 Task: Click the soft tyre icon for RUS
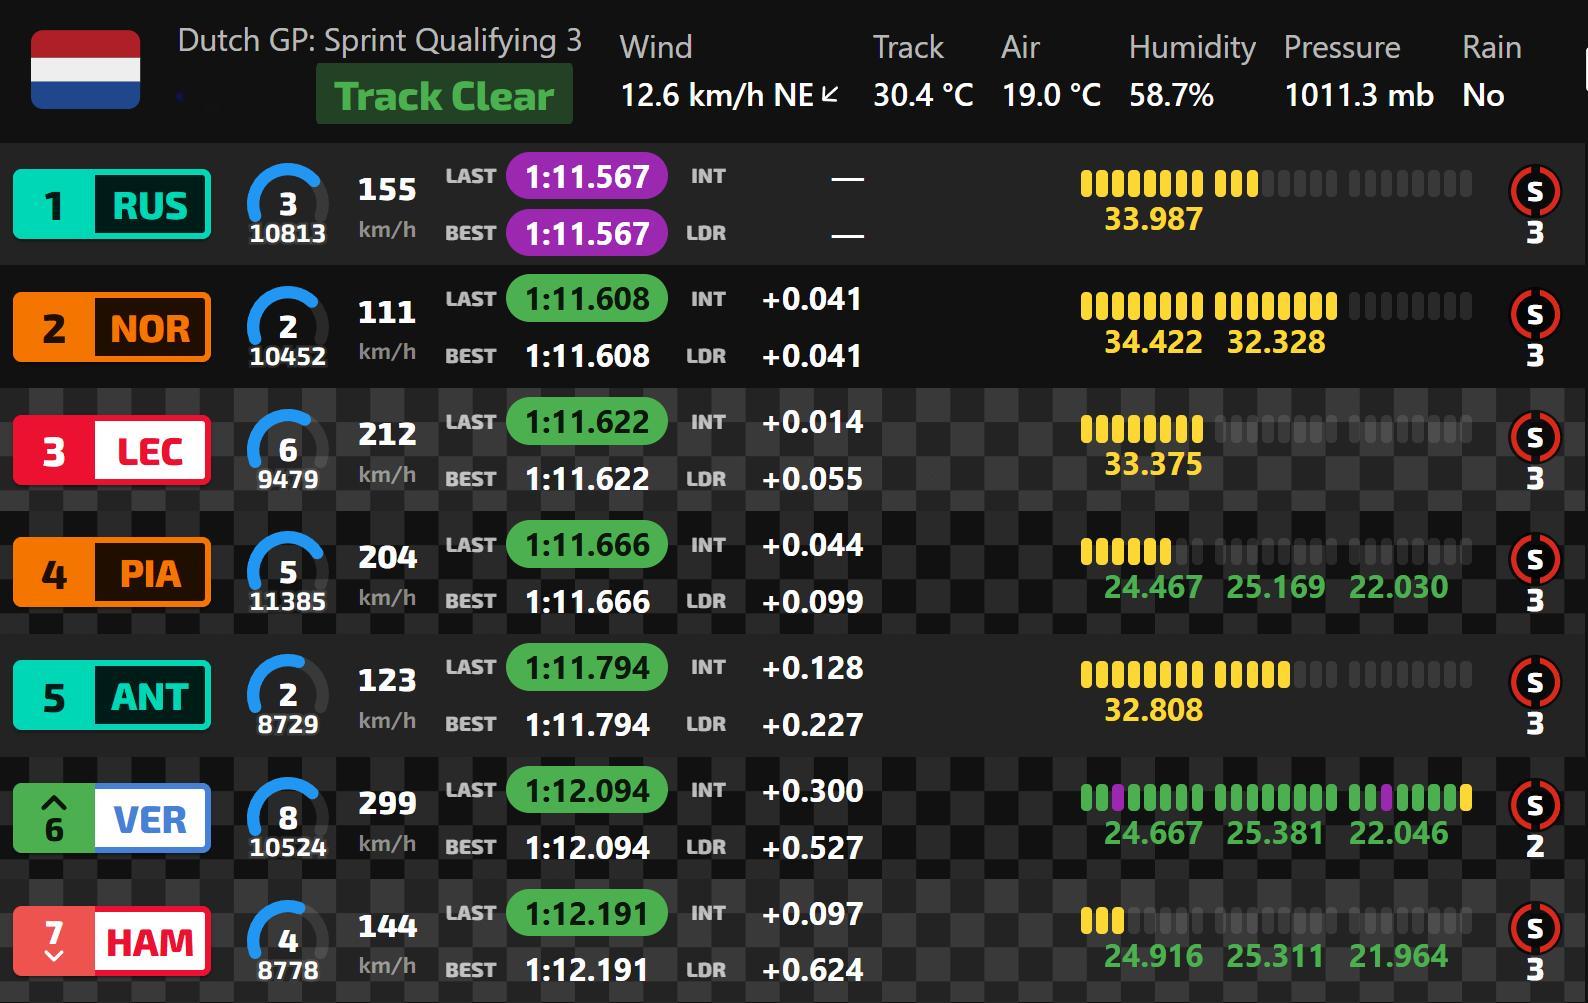tap(1535, 190)
